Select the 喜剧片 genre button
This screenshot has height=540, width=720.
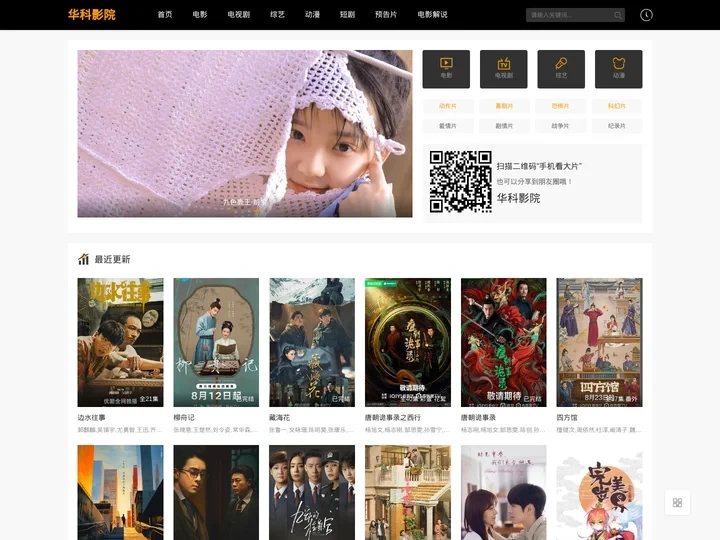pyautogui.click(x=504, y=106)
